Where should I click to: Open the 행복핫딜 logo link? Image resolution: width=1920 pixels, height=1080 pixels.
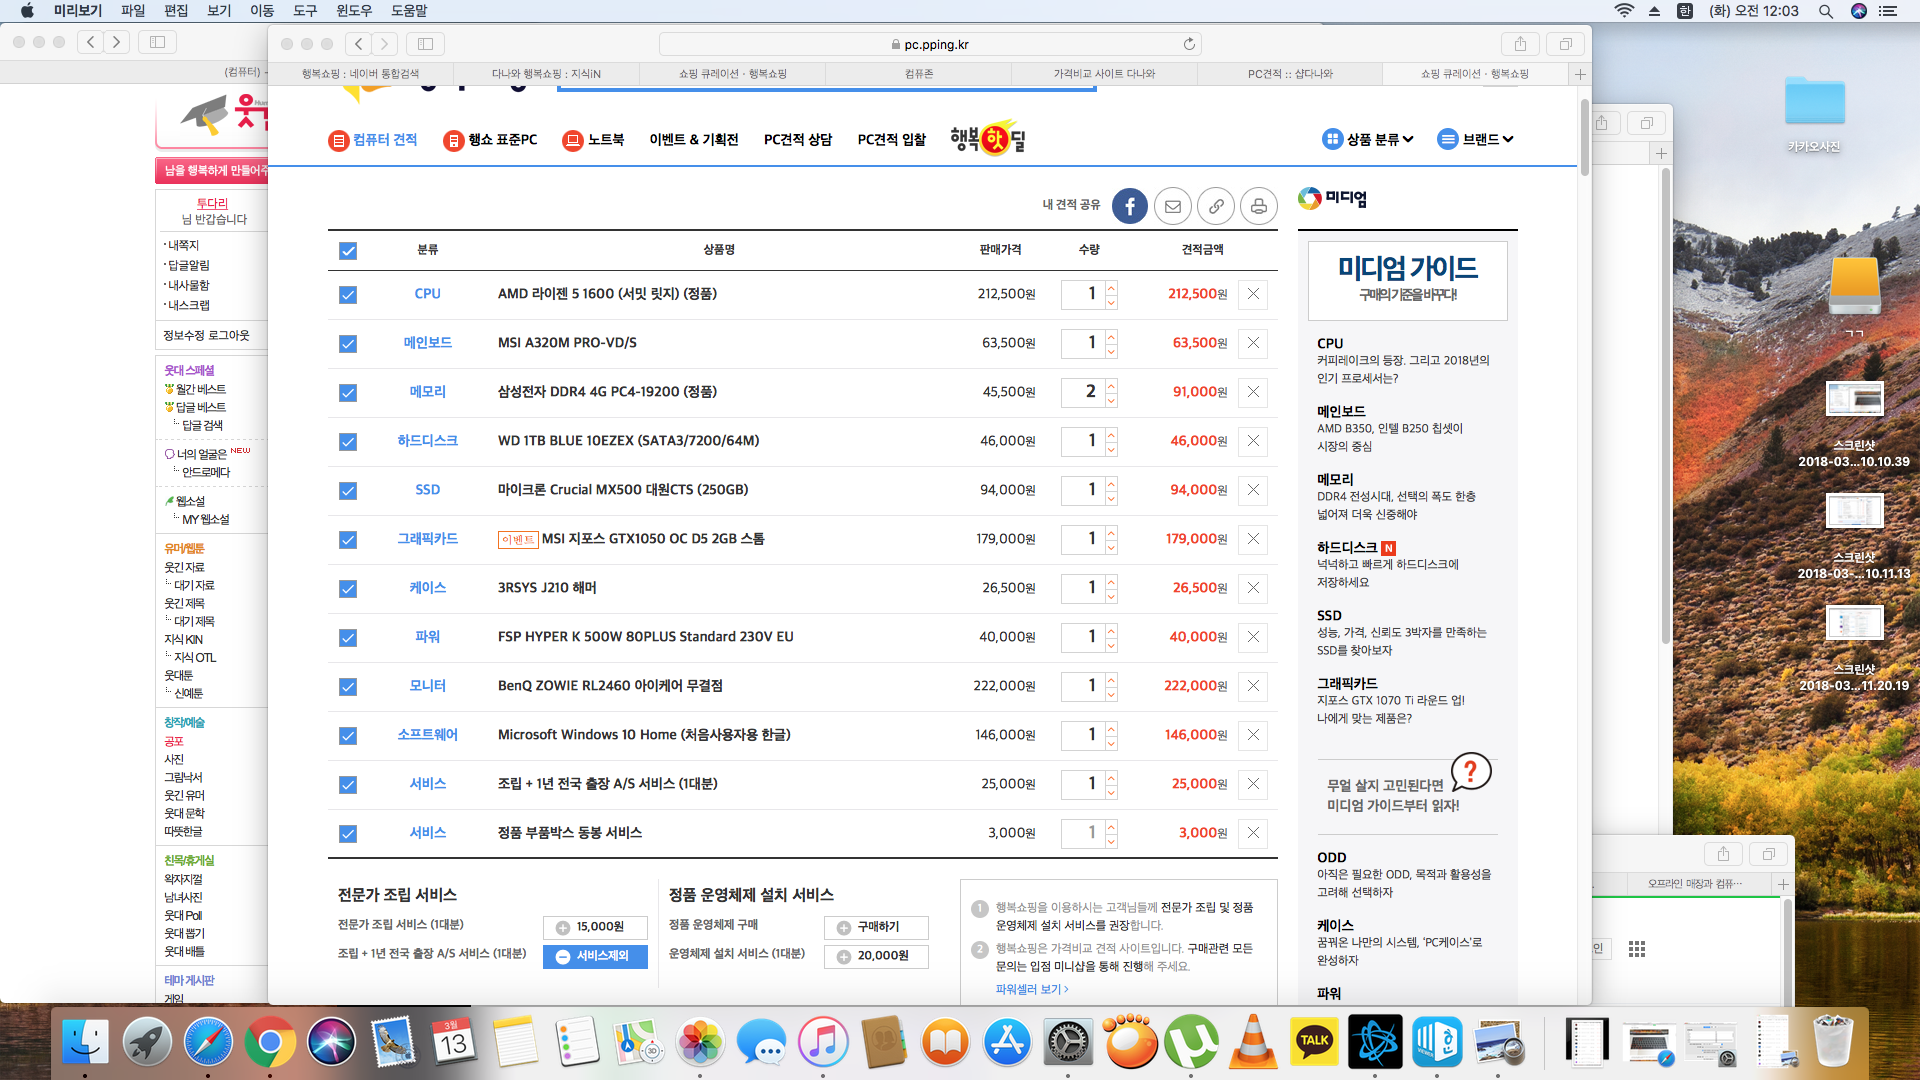988,139
